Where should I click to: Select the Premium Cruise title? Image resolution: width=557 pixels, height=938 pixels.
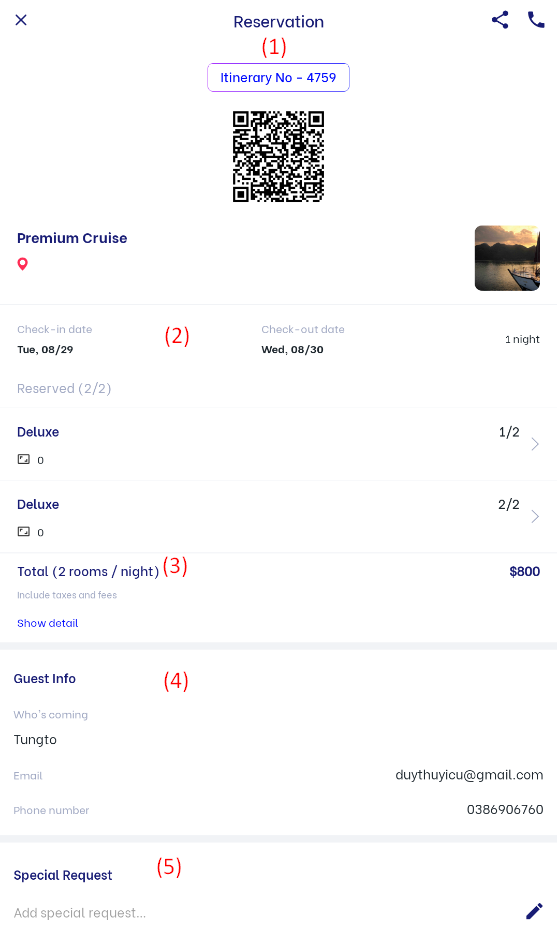point(72,238)
